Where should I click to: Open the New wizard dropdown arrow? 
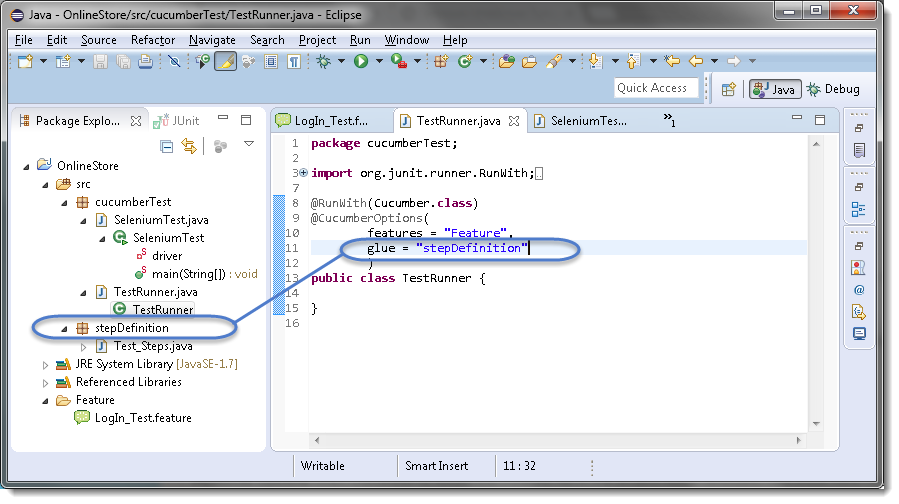[x=43, y=61]
